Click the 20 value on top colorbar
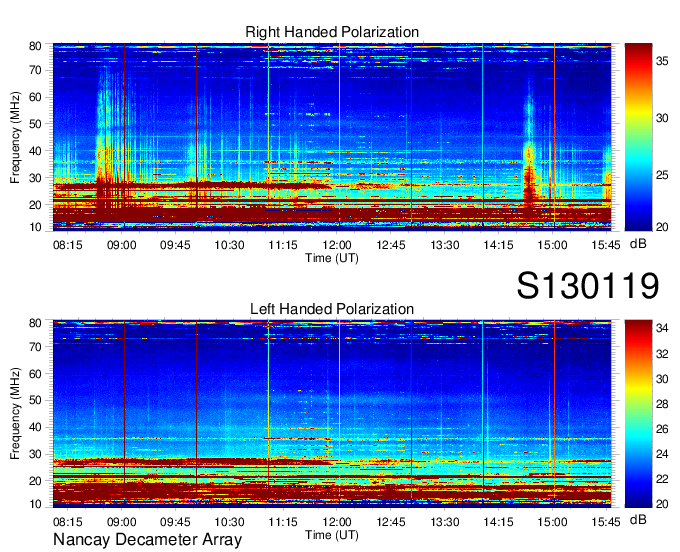This screenshot has height=552, width=680. tap(662, 227)
